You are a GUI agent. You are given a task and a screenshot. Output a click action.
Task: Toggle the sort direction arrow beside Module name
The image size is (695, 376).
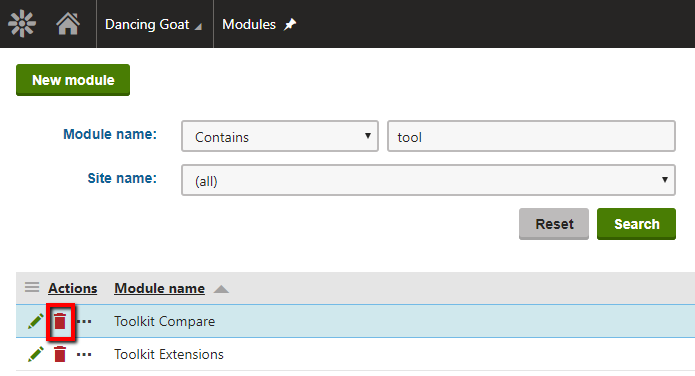[221, 289]
